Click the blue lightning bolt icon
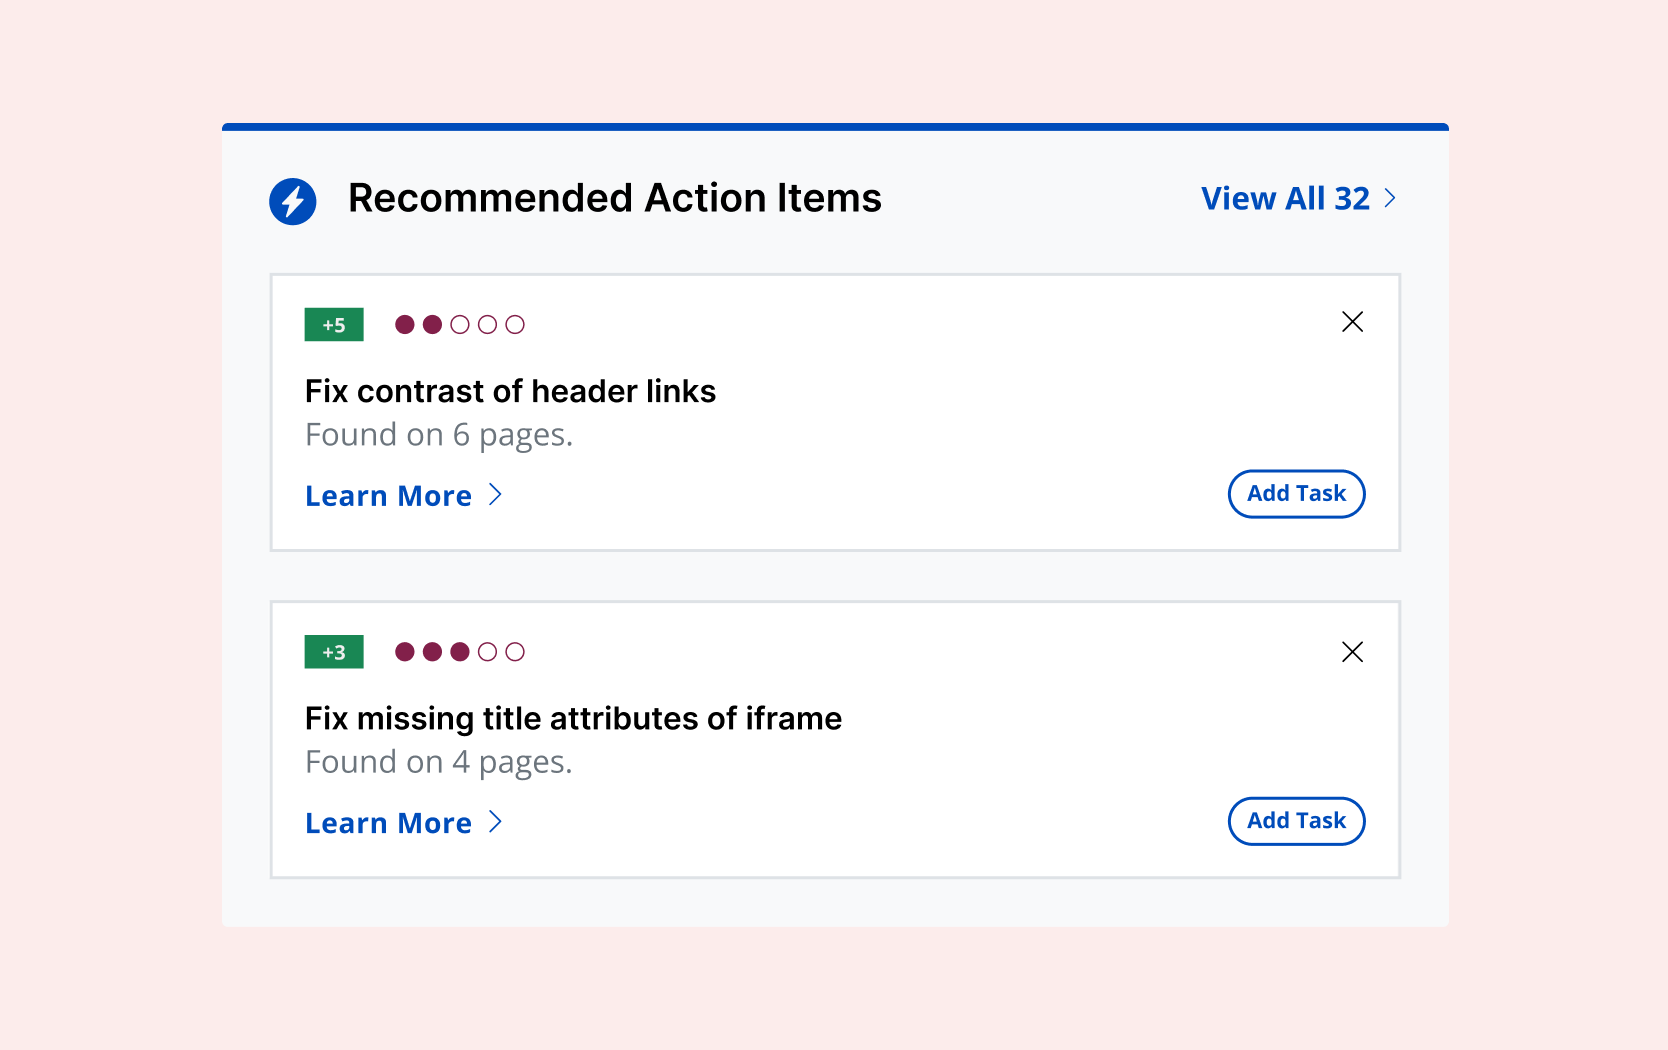This screenshot has height=1050, width=1668. [x=292, y=201]
